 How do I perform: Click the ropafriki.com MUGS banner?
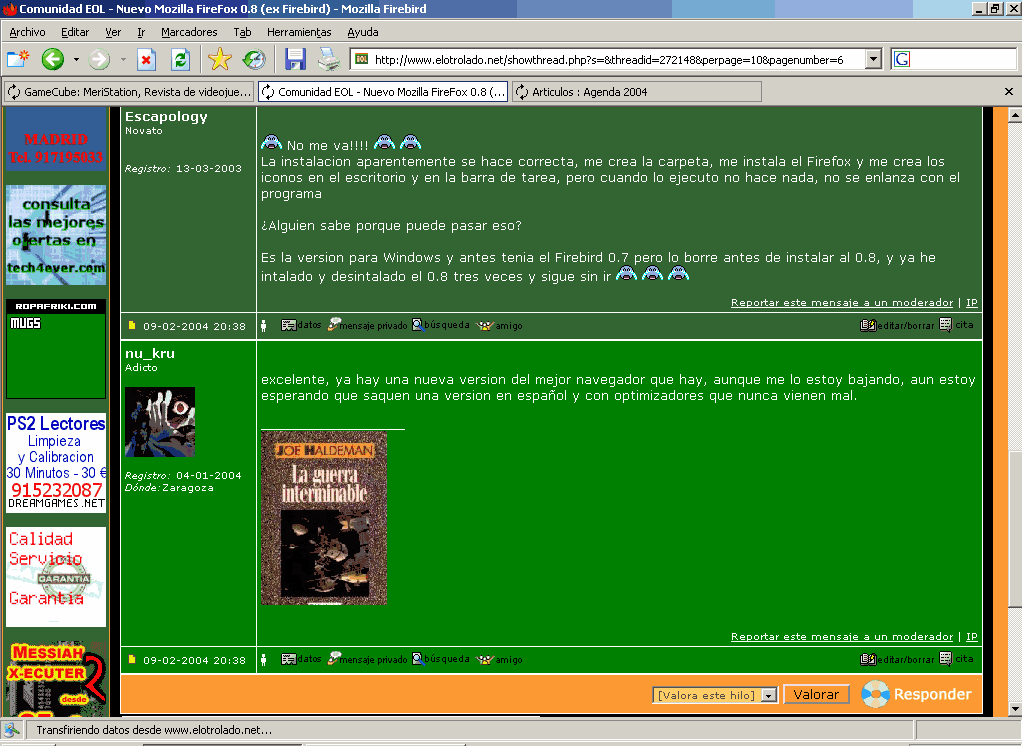click(56, 349)
